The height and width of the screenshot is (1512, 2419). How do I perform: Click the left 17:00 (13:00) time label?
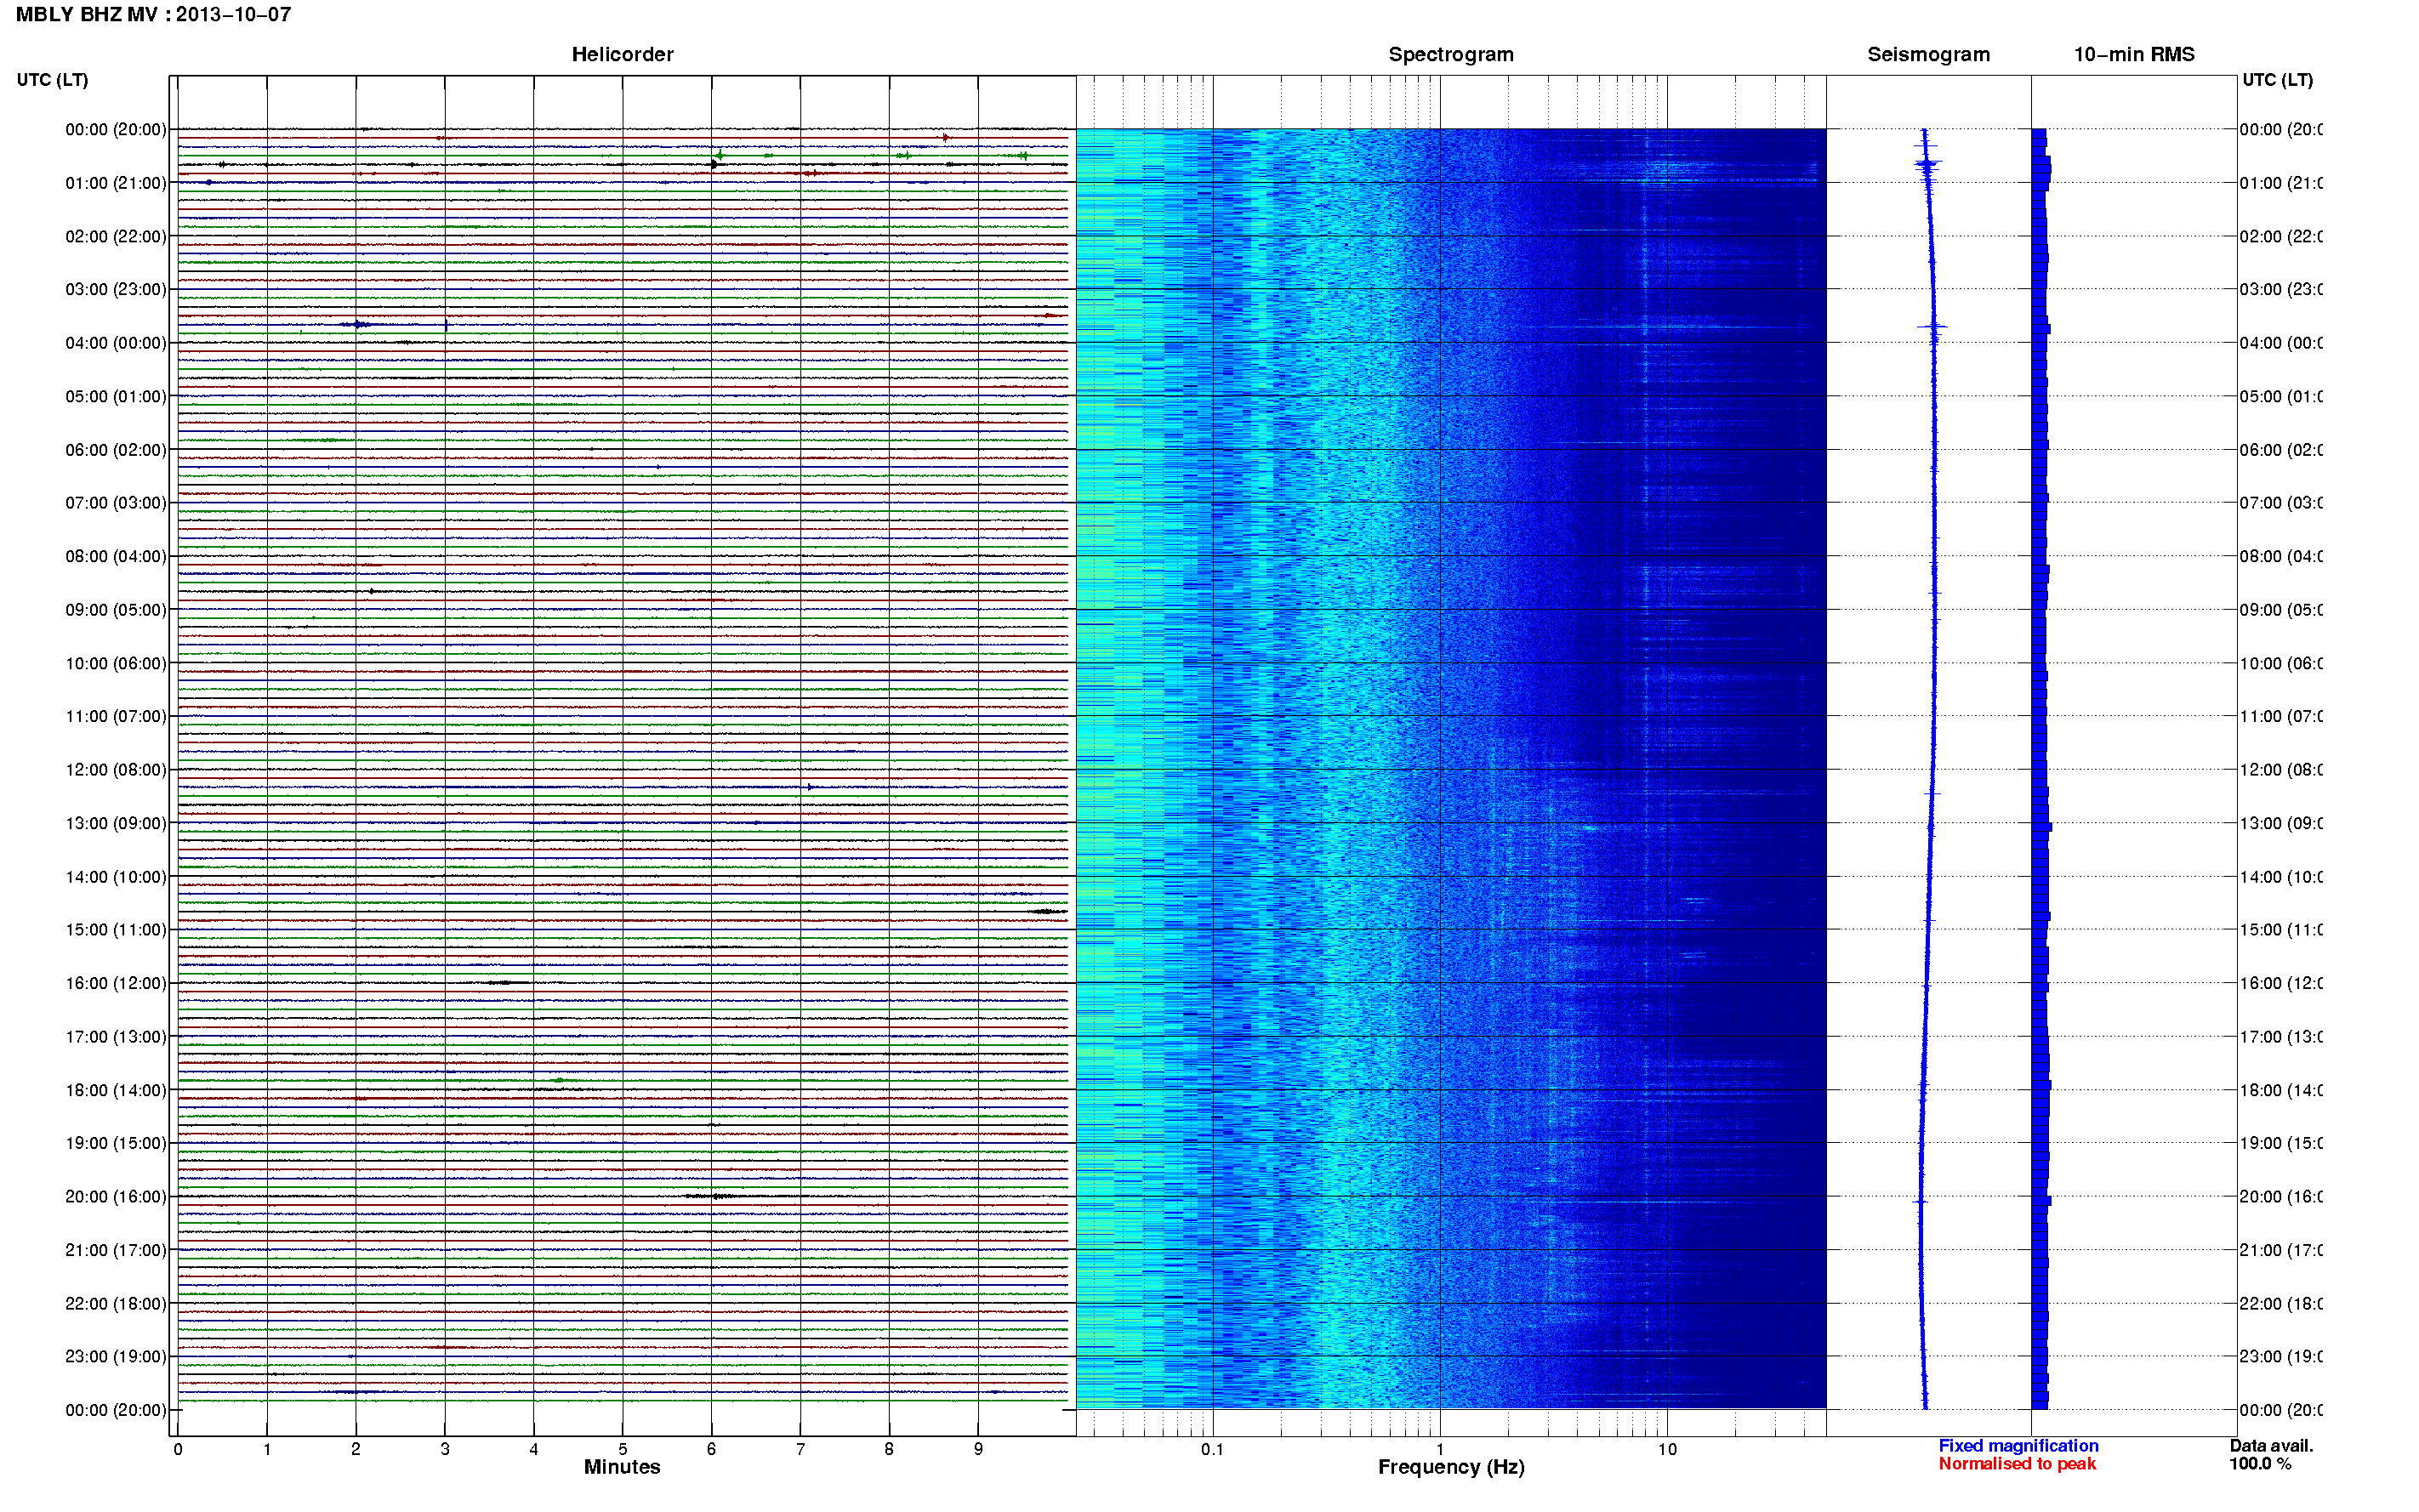[x=116, y=1037]
